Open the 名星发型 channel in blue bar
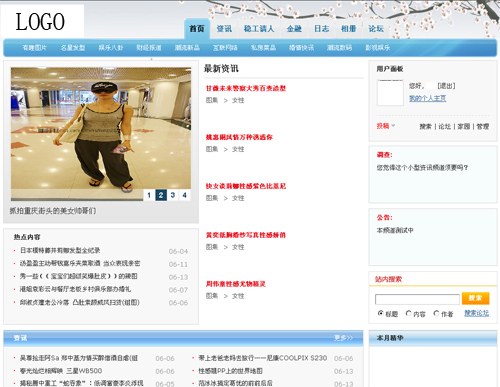 [73, 48]
